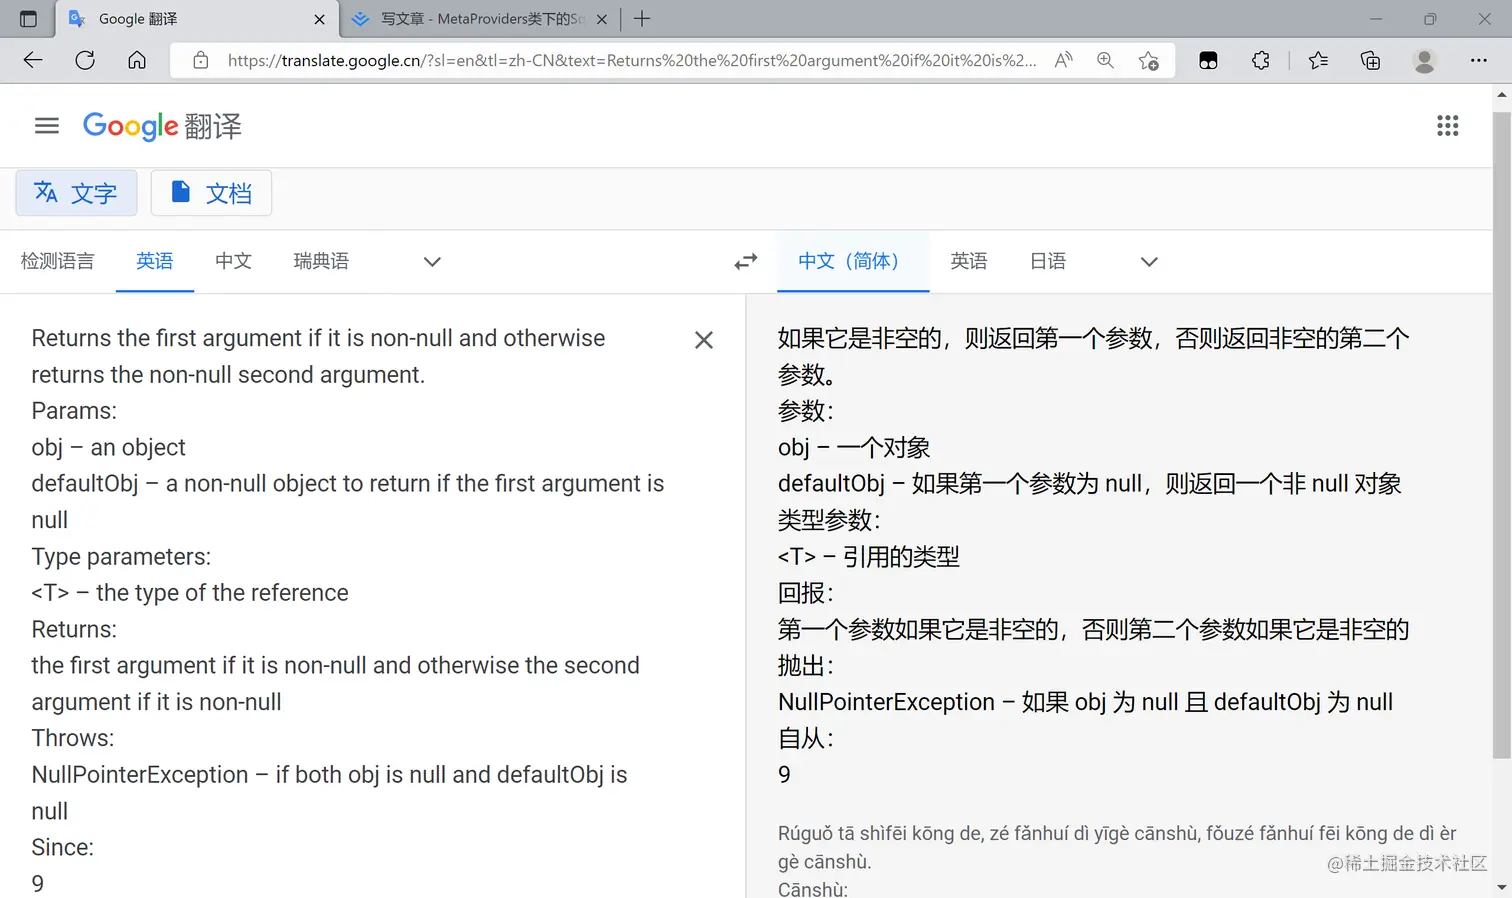This screenshot has width=1512, height=898.
Task: Add this page to favorites
Action: pyautogui.click(x=1149, y=60)
